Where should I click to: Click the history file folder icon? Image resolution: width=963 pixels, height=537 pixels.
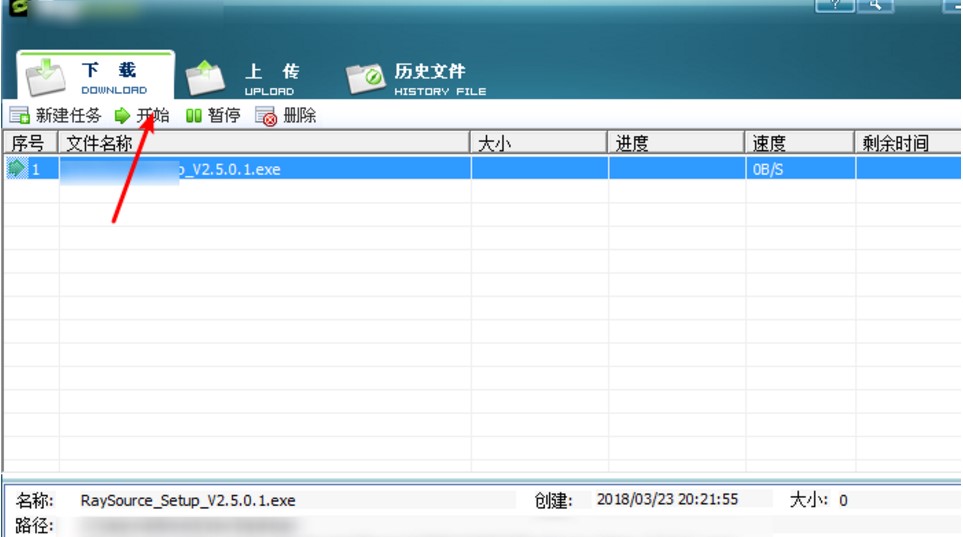[x=365, y=79]
